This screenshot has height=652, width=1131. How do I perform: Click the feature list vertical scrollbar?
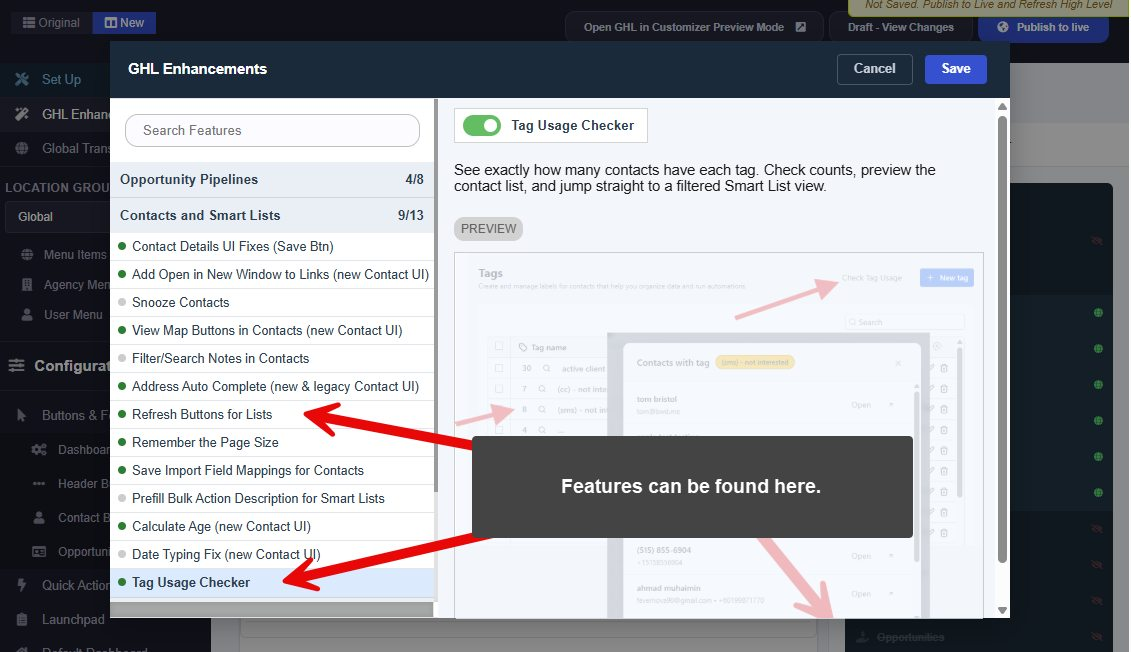[436, 296]
